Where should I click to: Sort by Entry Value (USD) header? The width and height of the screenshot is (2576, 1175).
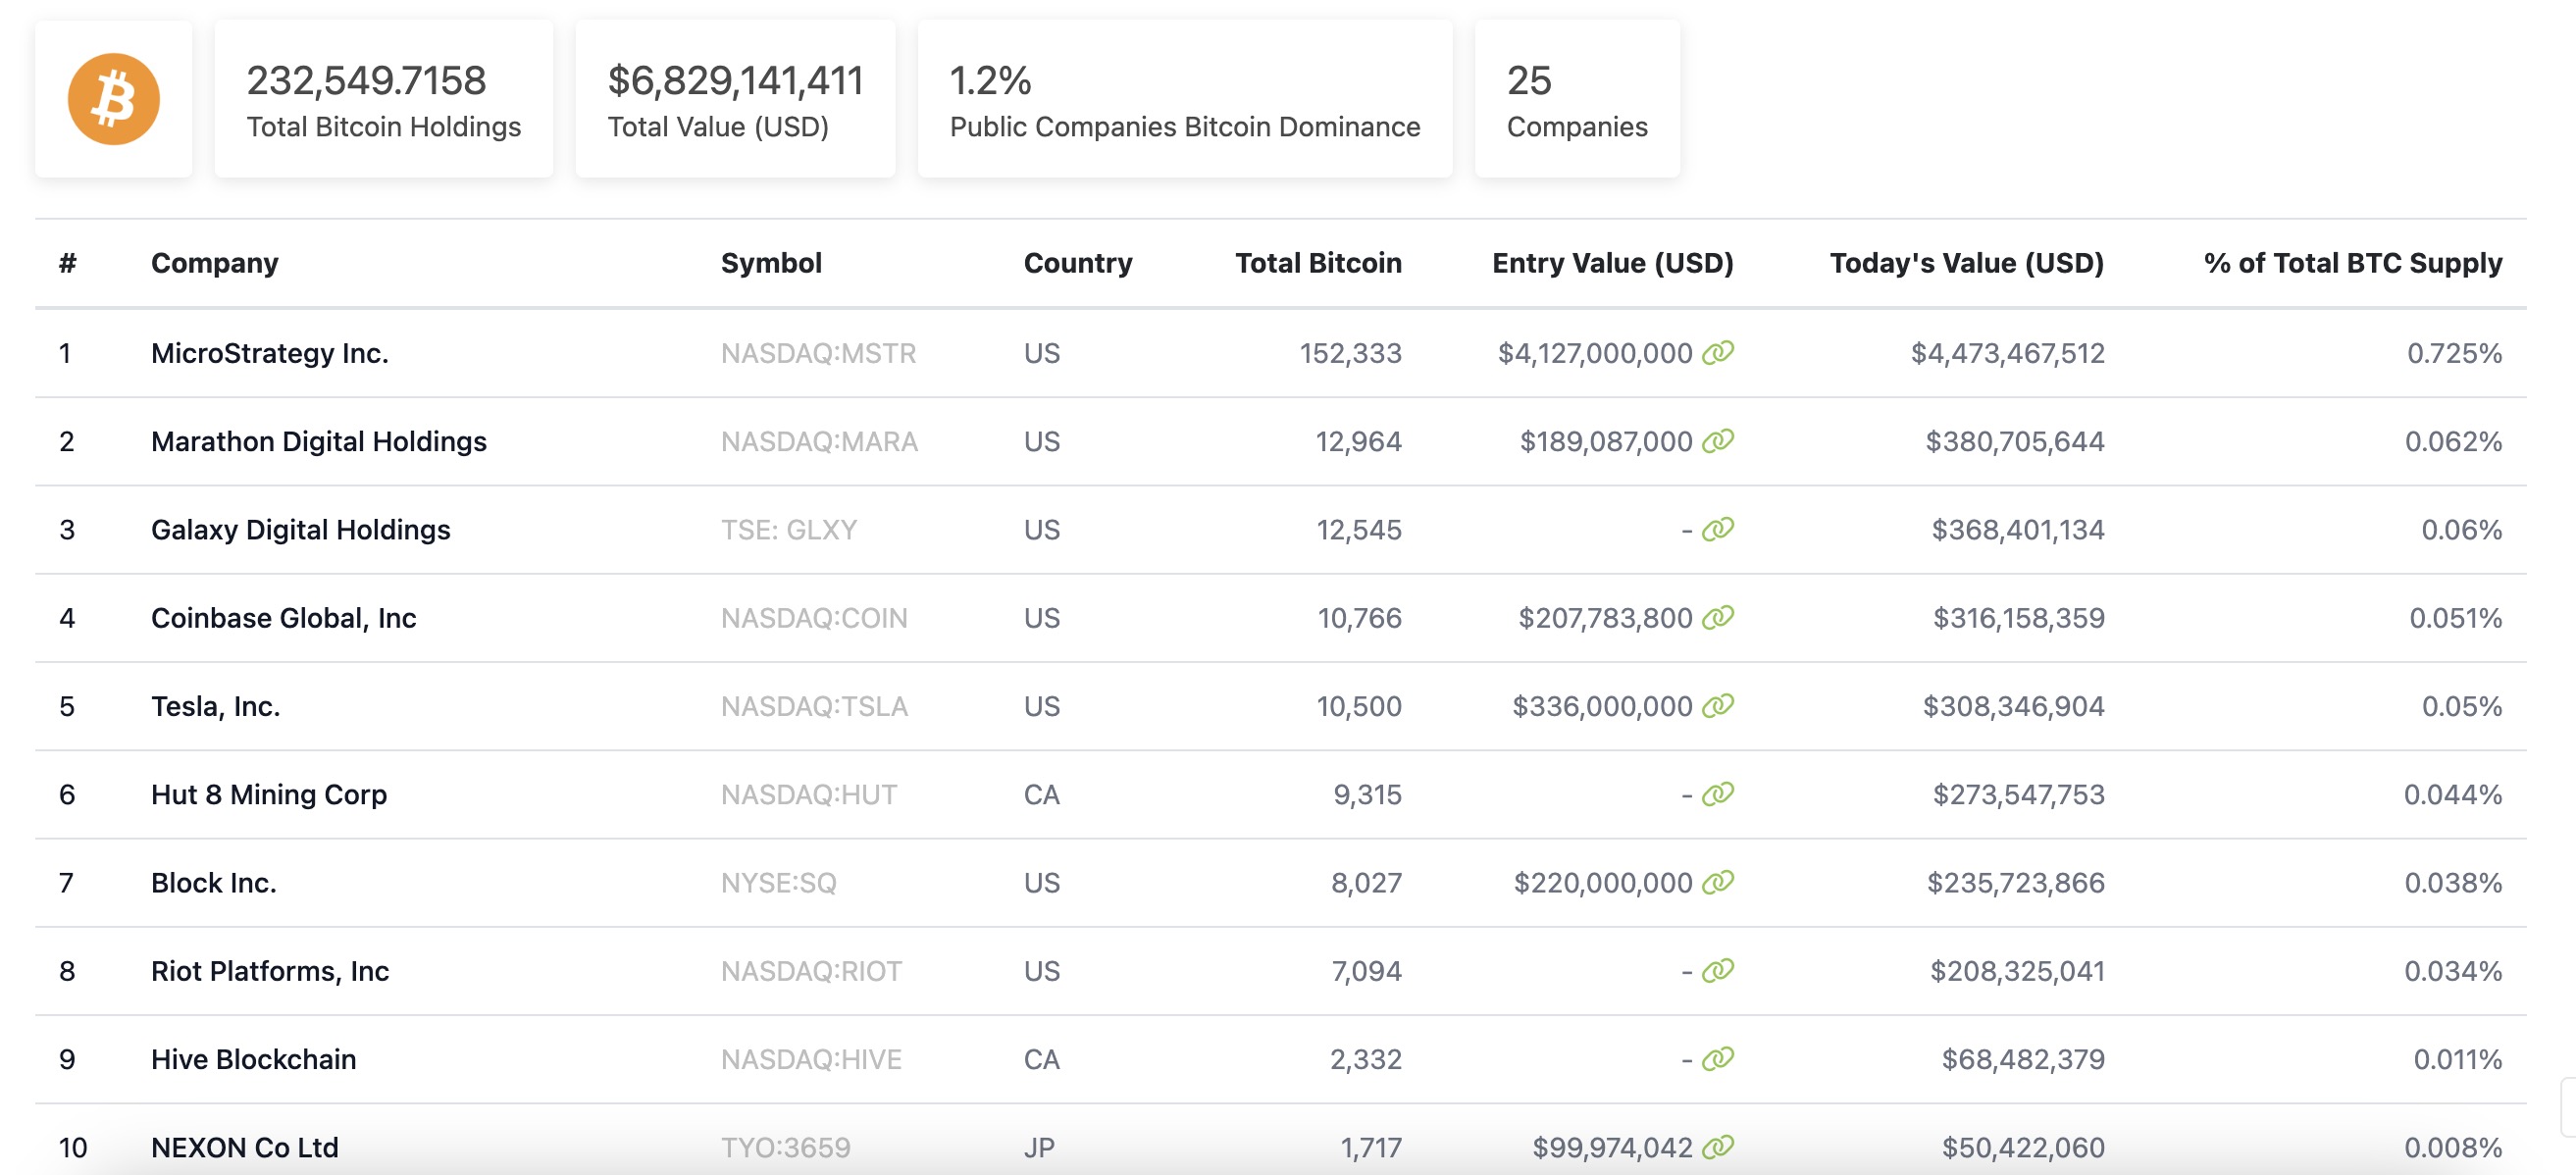1613,263
